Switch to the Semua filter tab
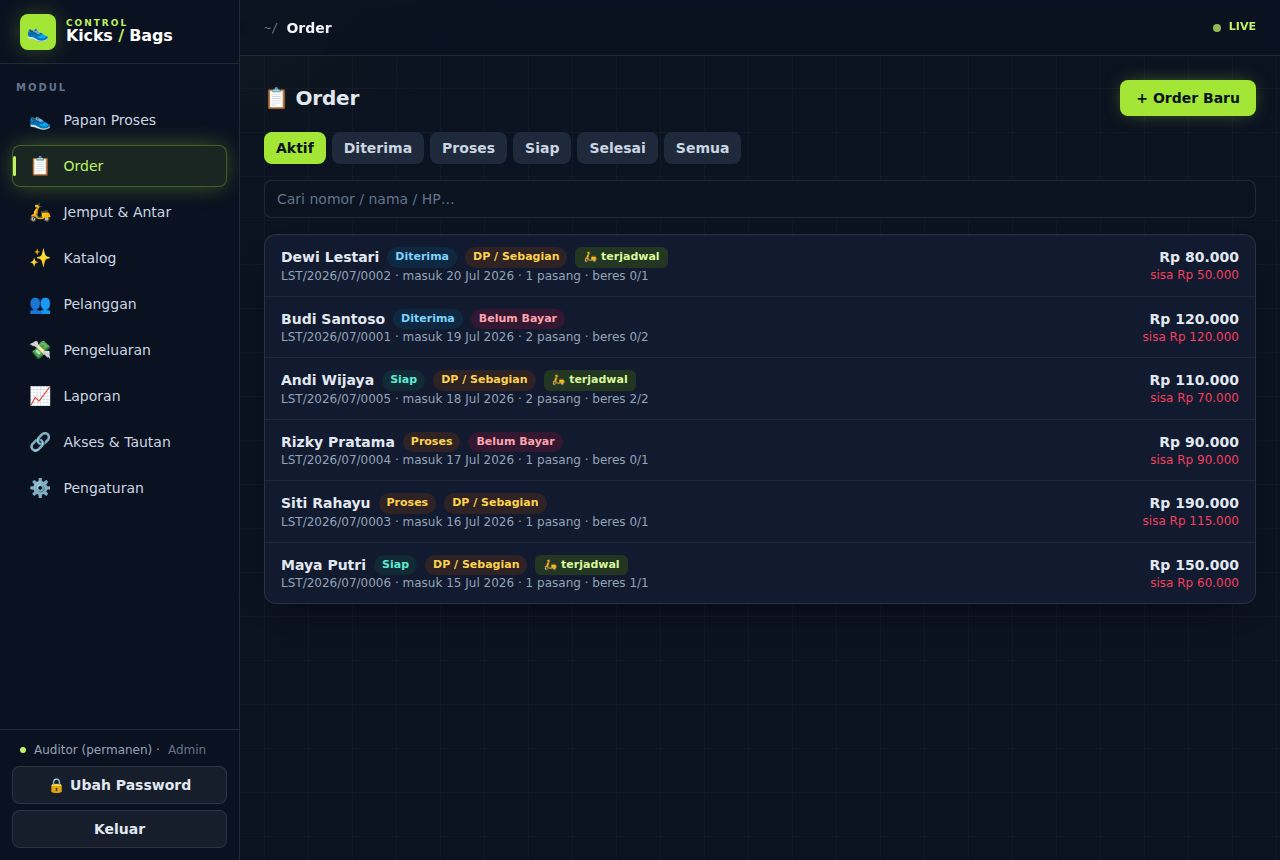The width and height of the screenshot is (1280, 860). (702, 148)
